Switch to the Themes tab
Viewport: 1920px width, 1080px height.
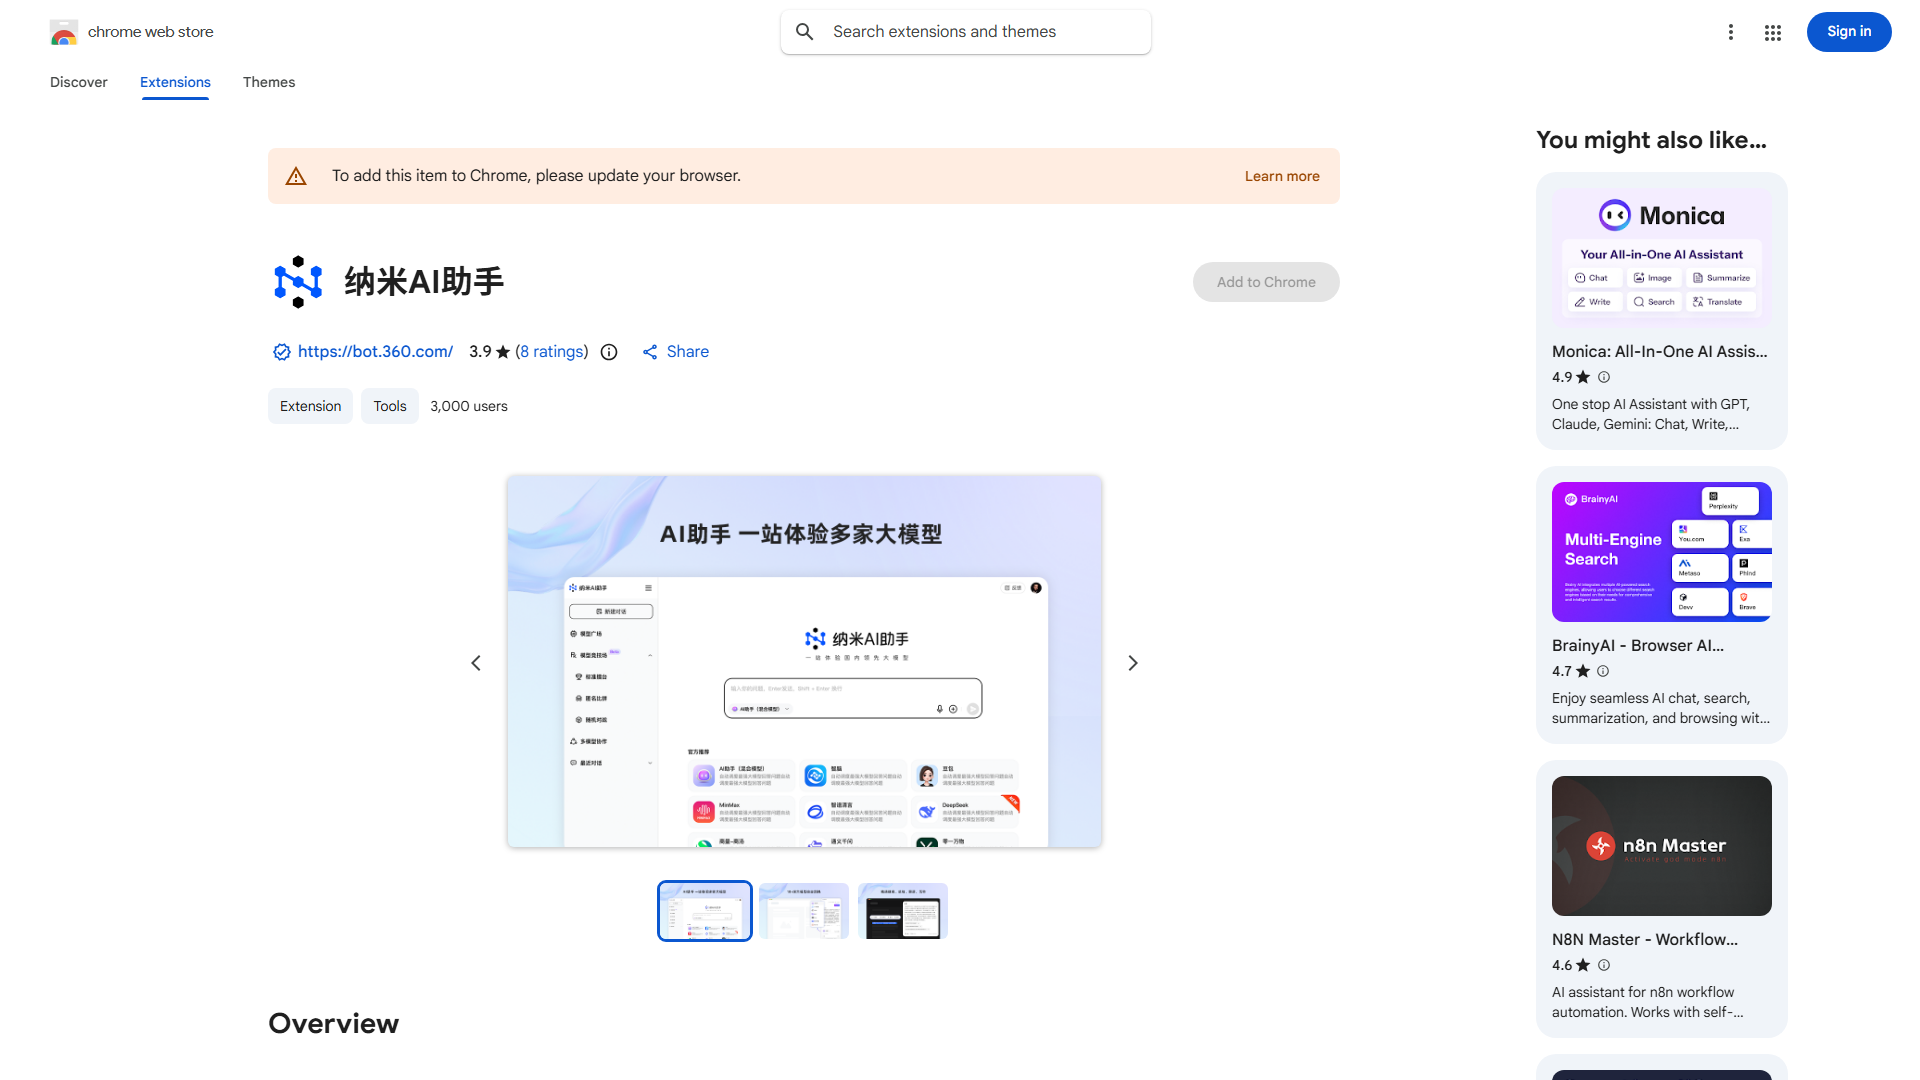[268, 82]
